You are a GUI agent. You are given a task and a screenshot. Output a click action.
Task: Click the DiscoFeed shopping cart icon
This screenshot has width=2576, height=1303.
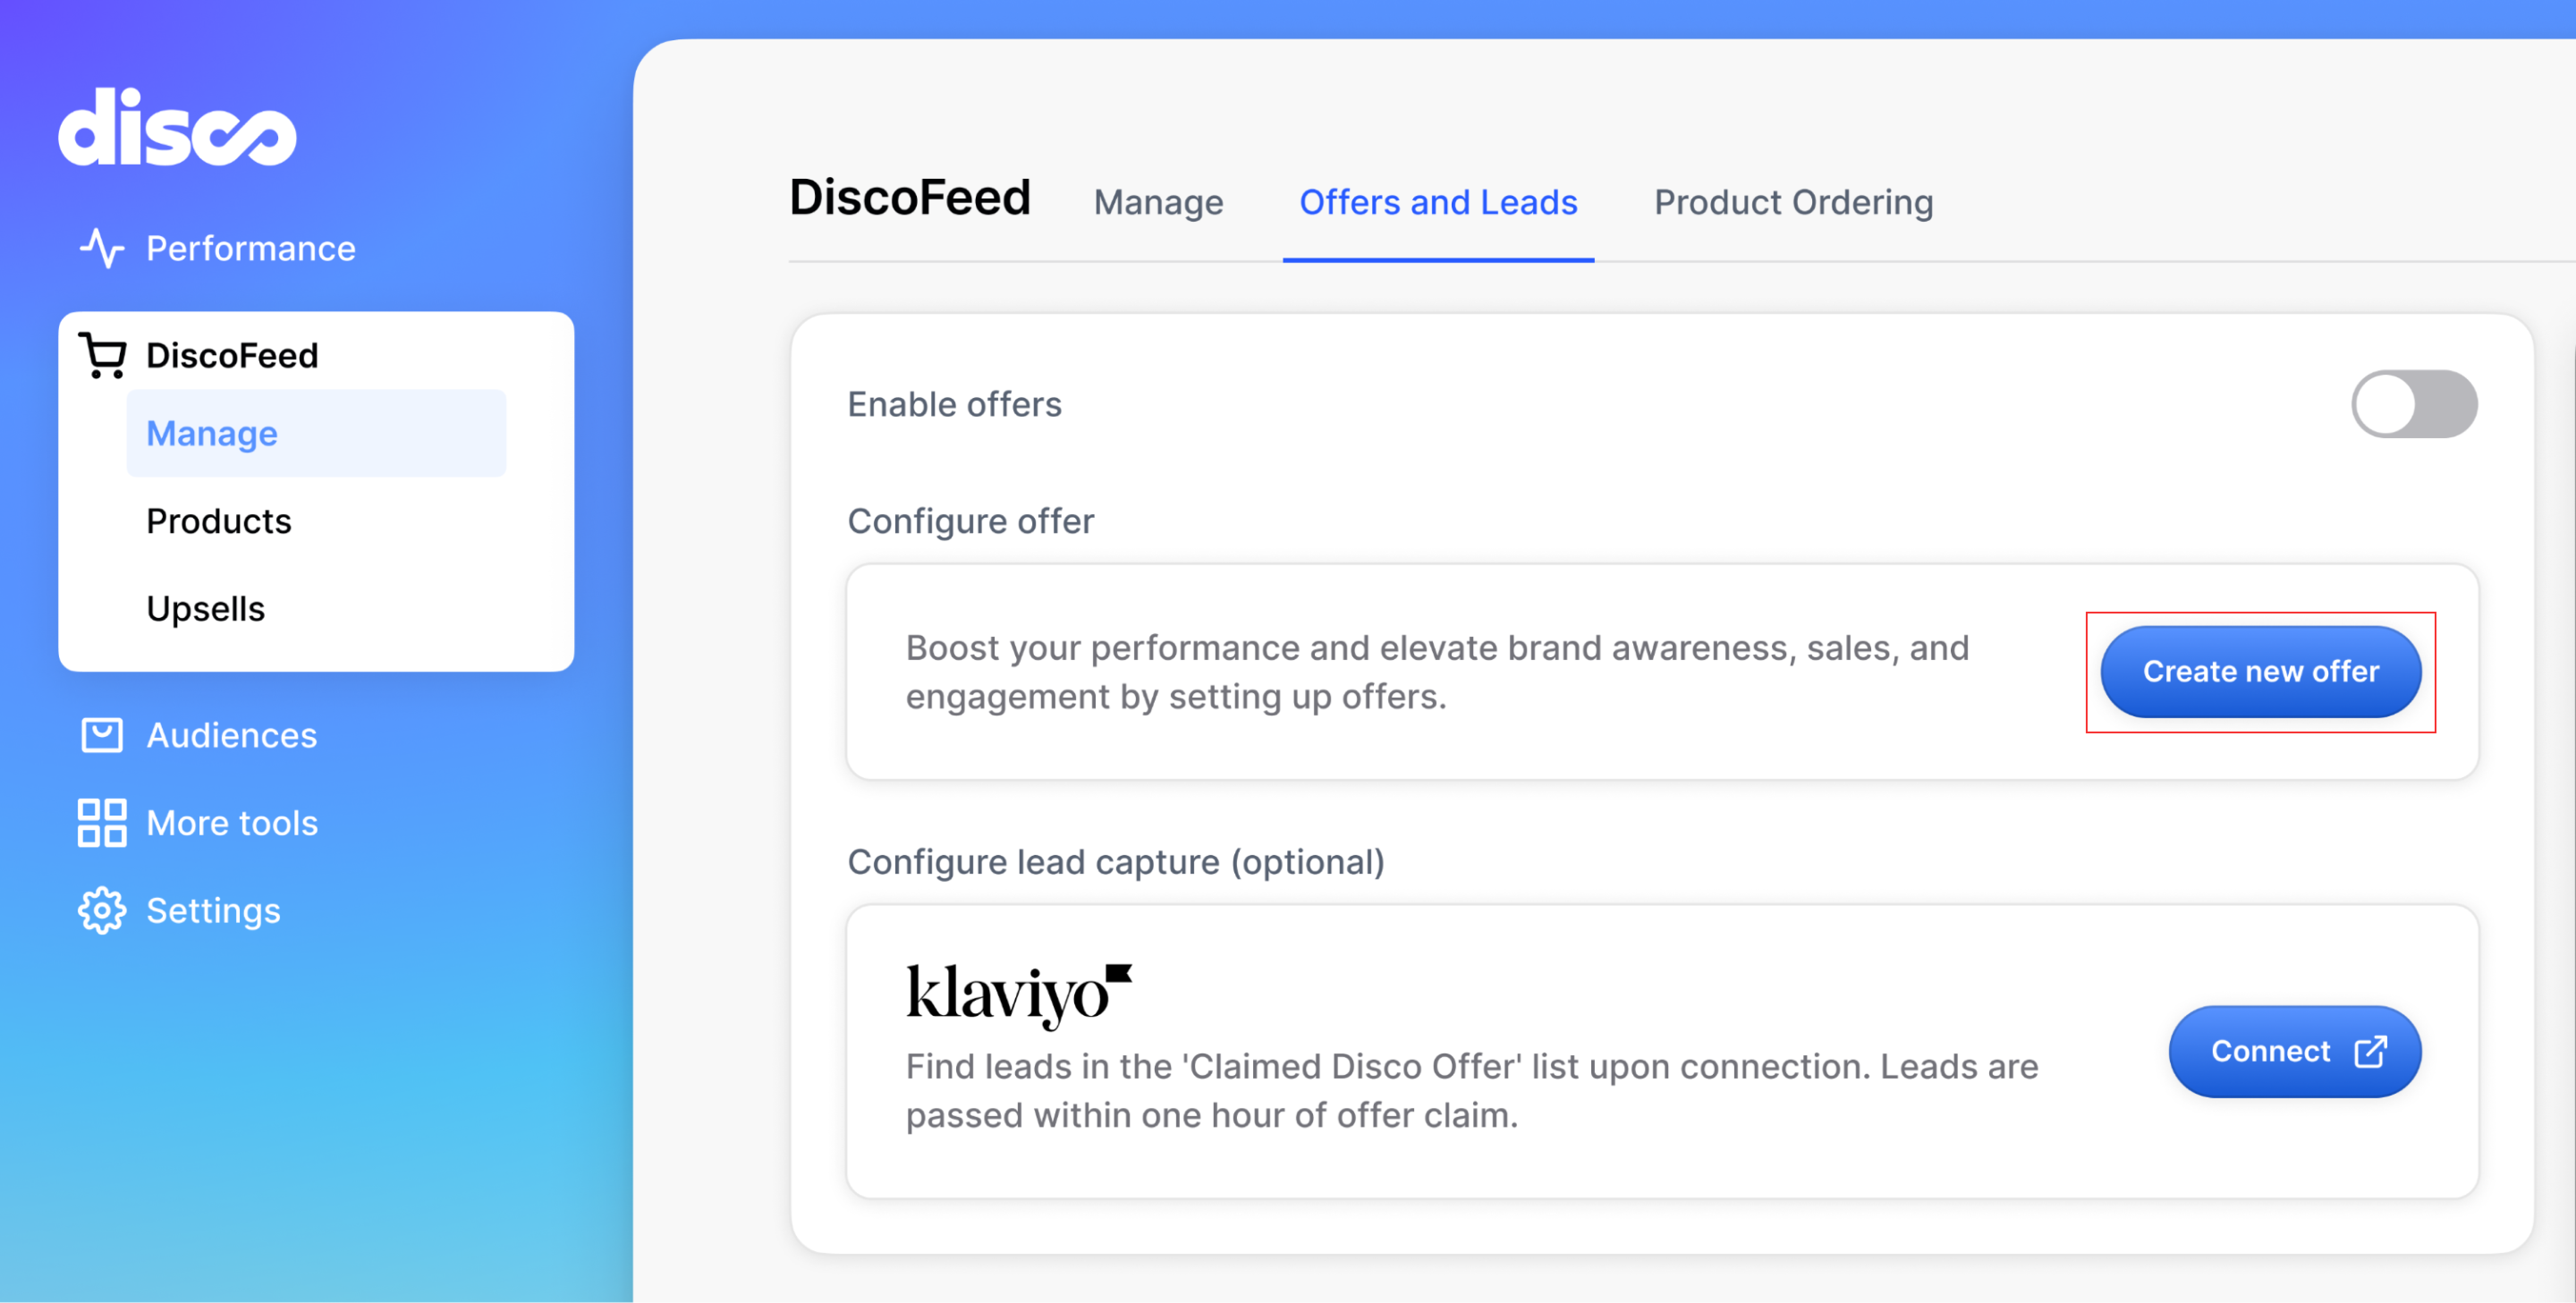[102, 355]
